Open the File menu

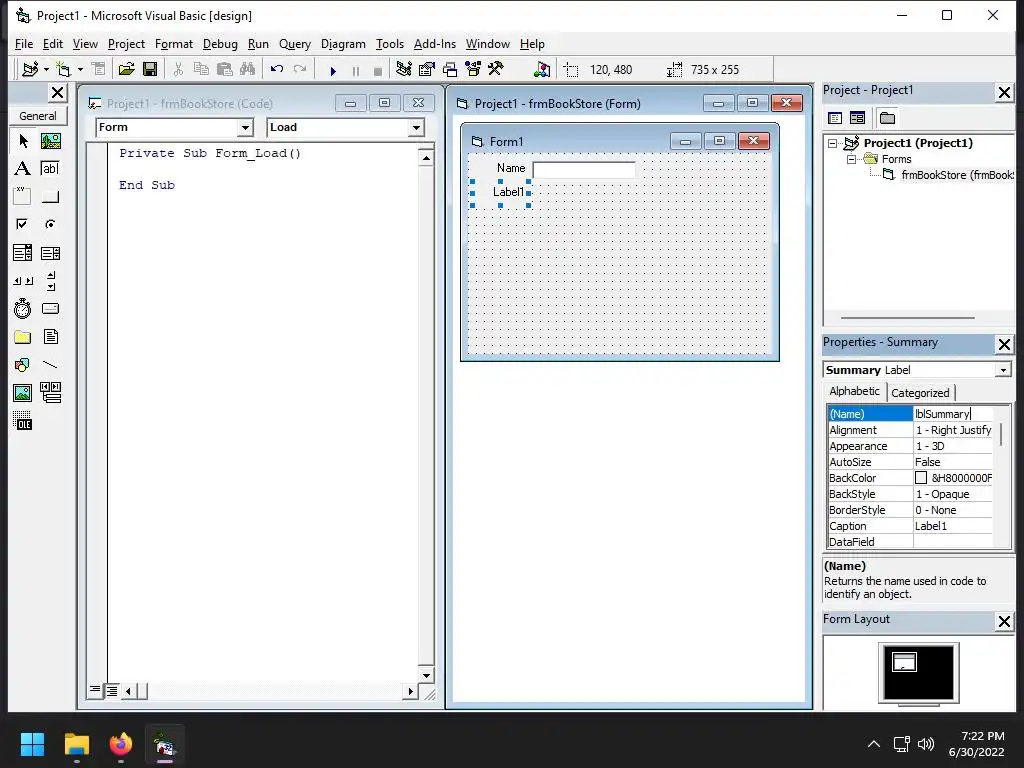tap(24, 44)
